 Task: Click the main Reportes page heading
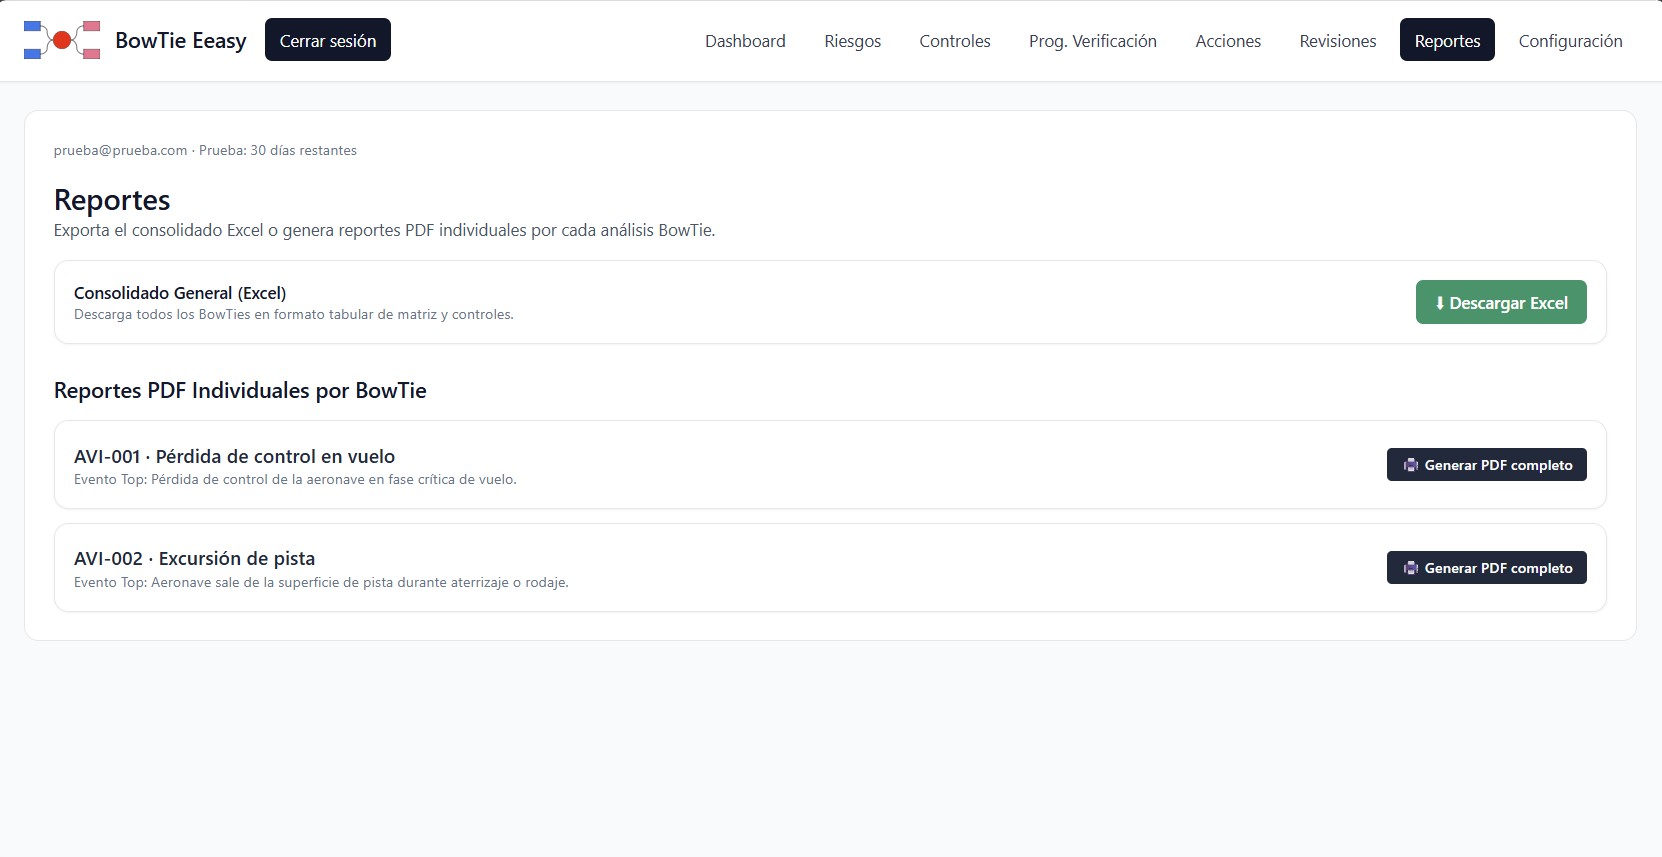pos(112,200)
